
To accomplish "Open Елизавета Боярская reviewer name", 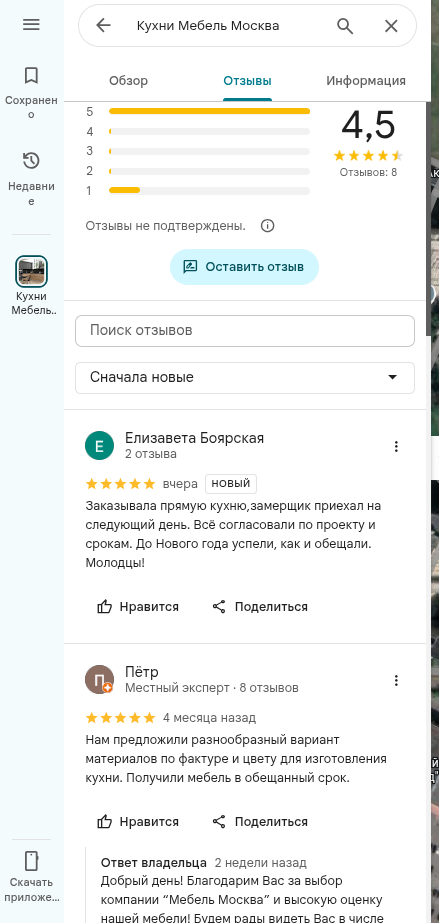I will [195, 438].
